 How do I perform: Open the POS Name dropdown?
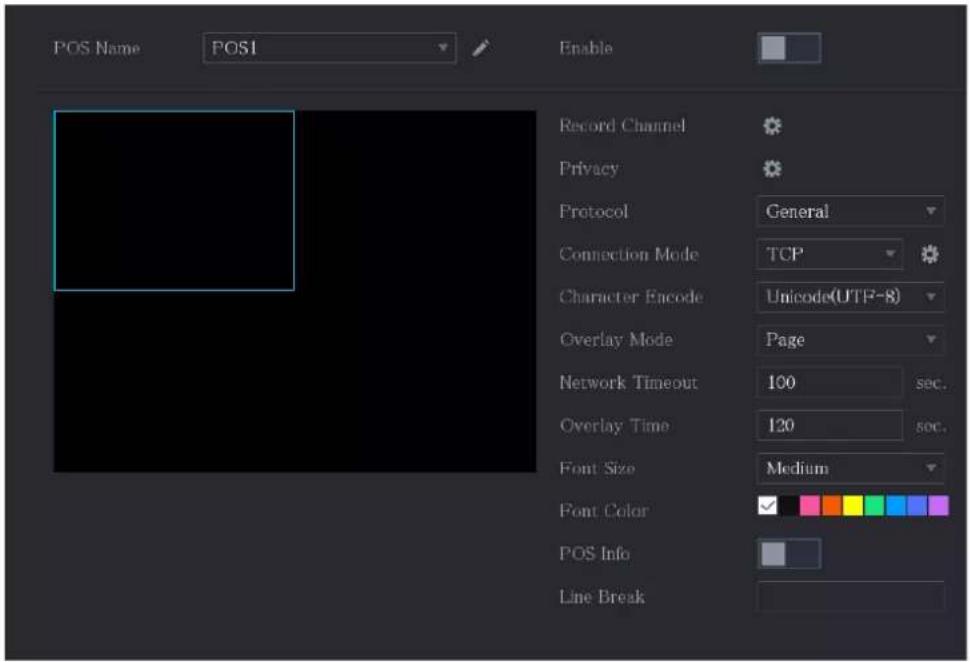(x=329, y=48)
